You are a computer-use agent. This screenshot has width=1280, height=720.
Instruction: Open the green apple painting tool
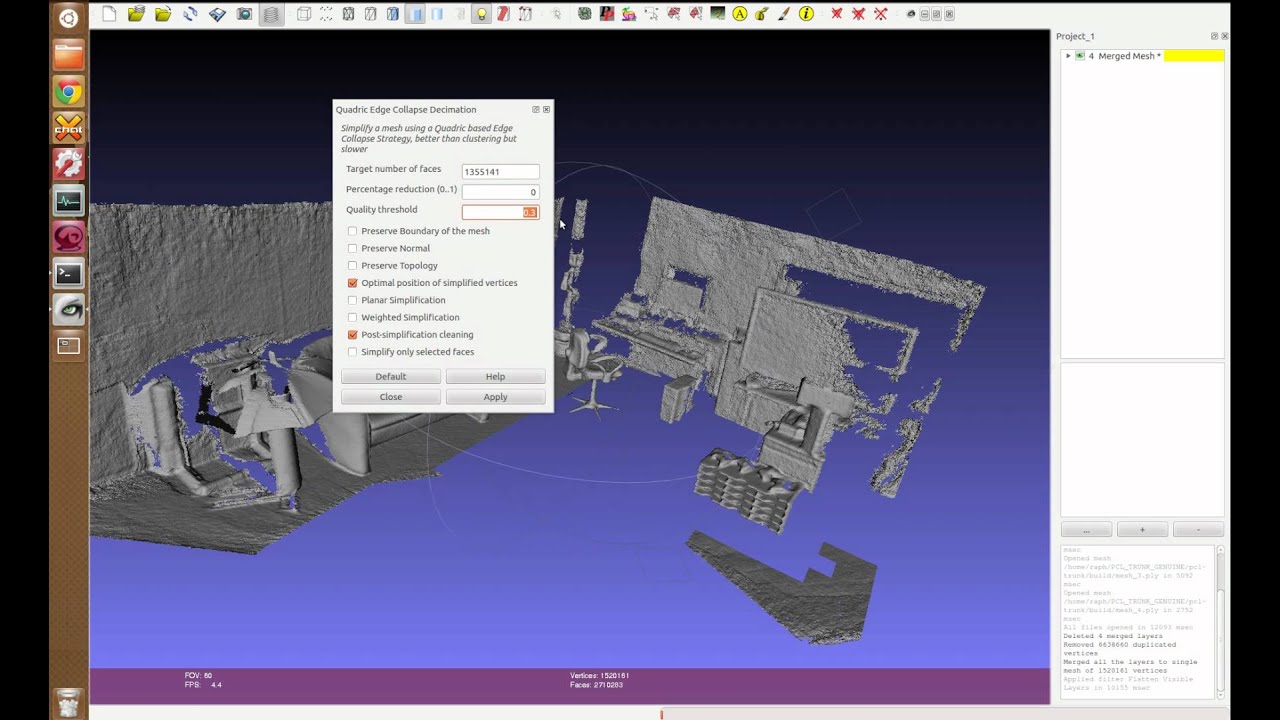pos(762,14)
